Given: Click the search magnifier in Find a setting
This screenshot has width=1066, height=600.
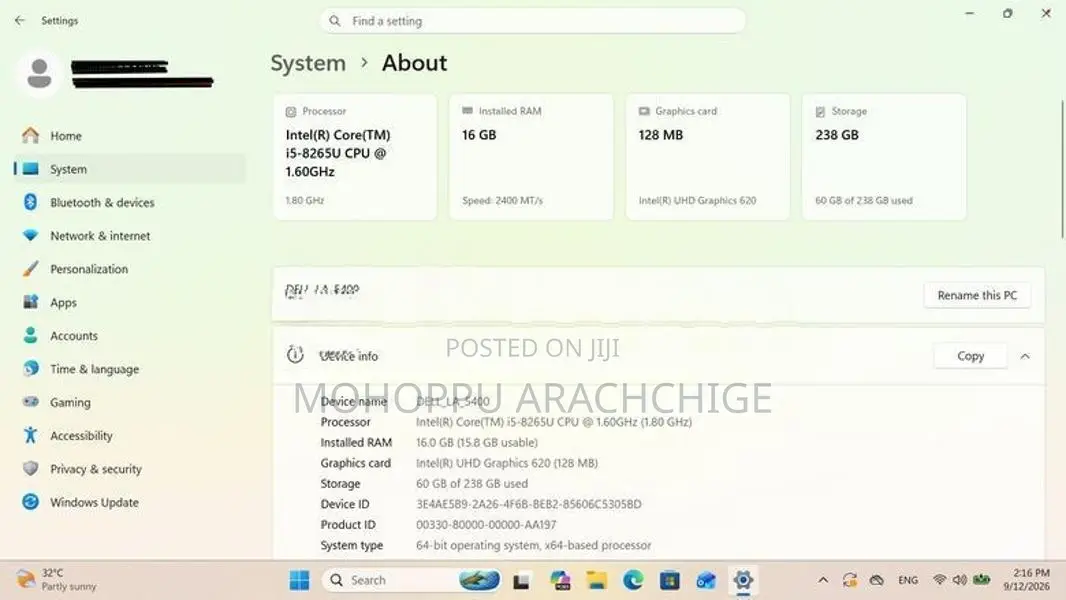Looking at the screenshot, I should 334,21.
